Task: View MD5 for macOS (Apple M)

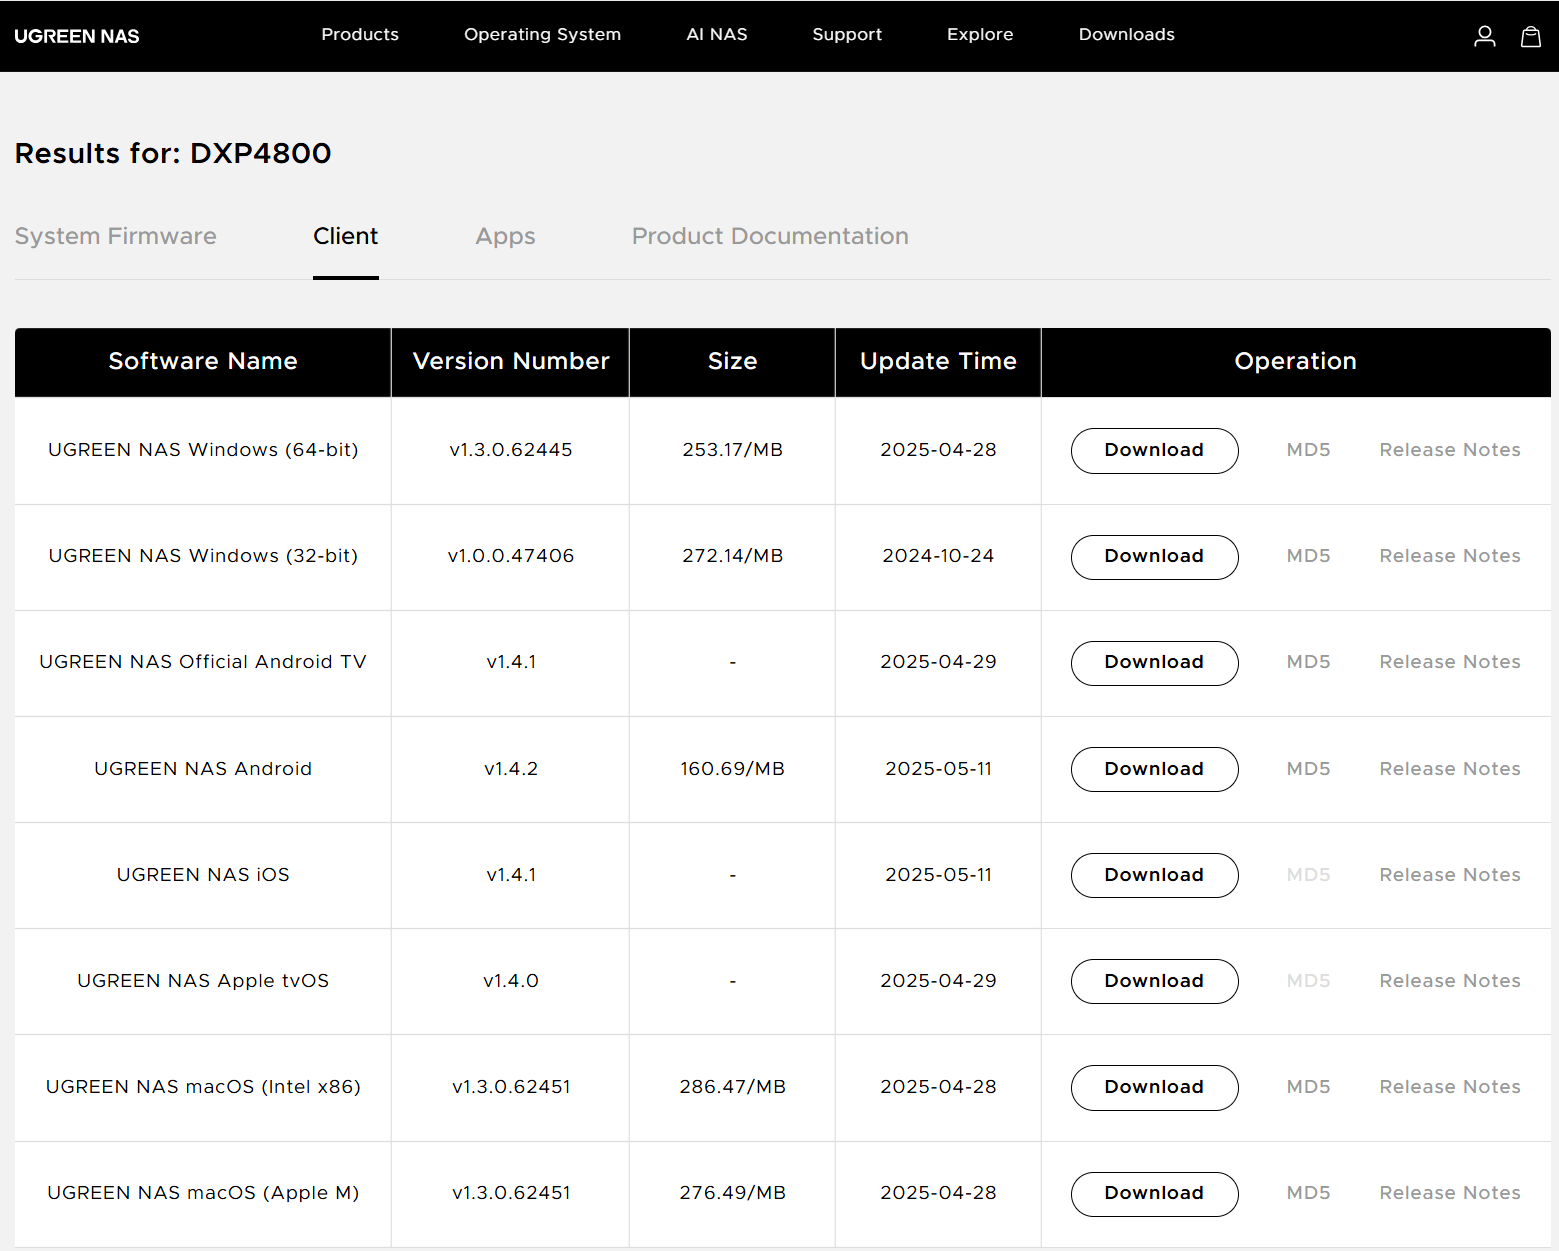Action: pos(1309,1193)
